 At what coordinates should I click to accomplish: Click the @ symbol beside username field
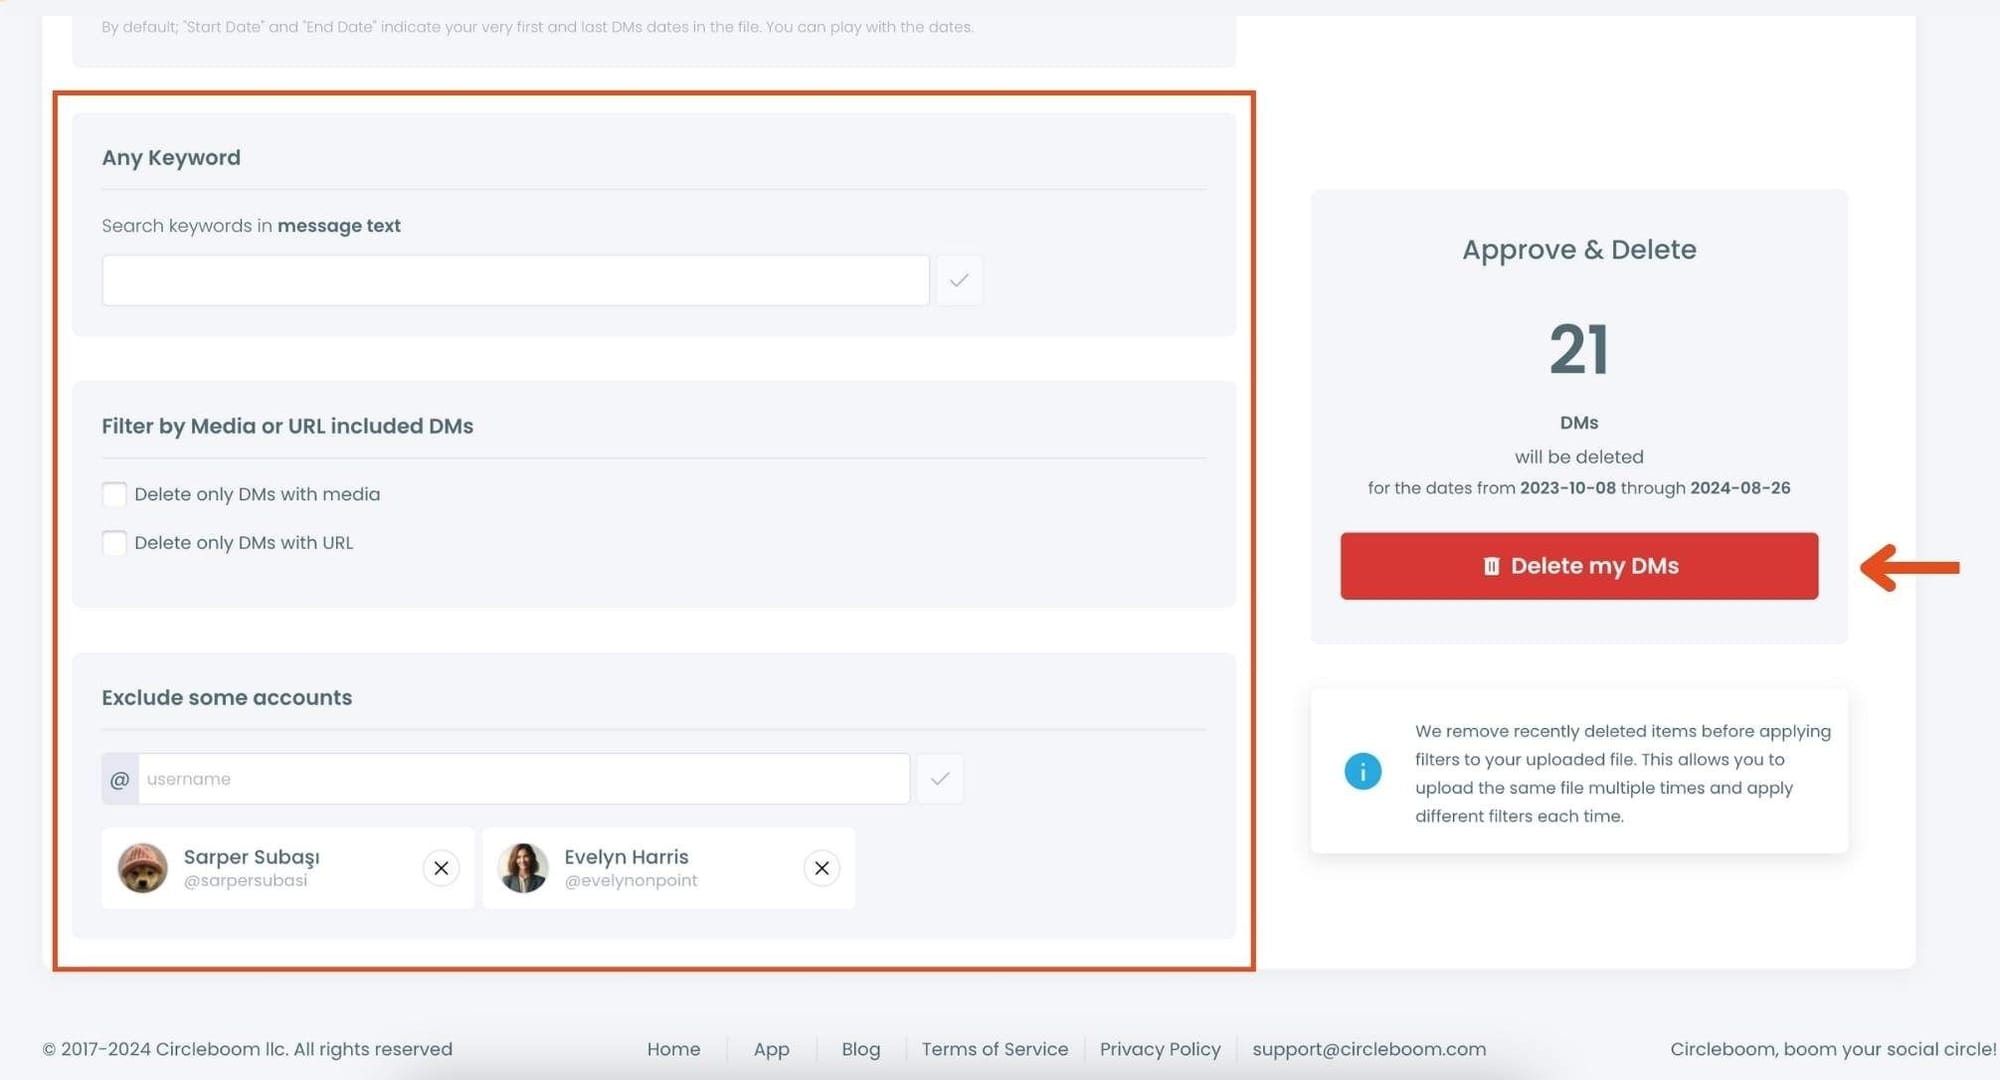click(120, 779)
